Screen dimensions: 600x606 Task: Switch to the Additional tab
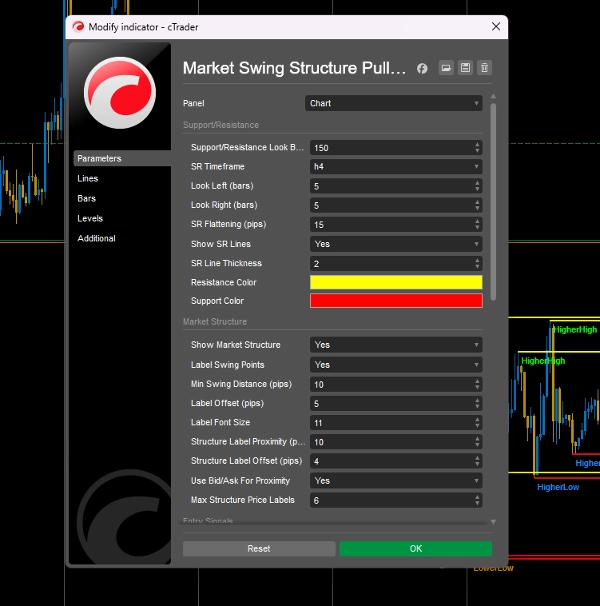(x=96, y=238)
